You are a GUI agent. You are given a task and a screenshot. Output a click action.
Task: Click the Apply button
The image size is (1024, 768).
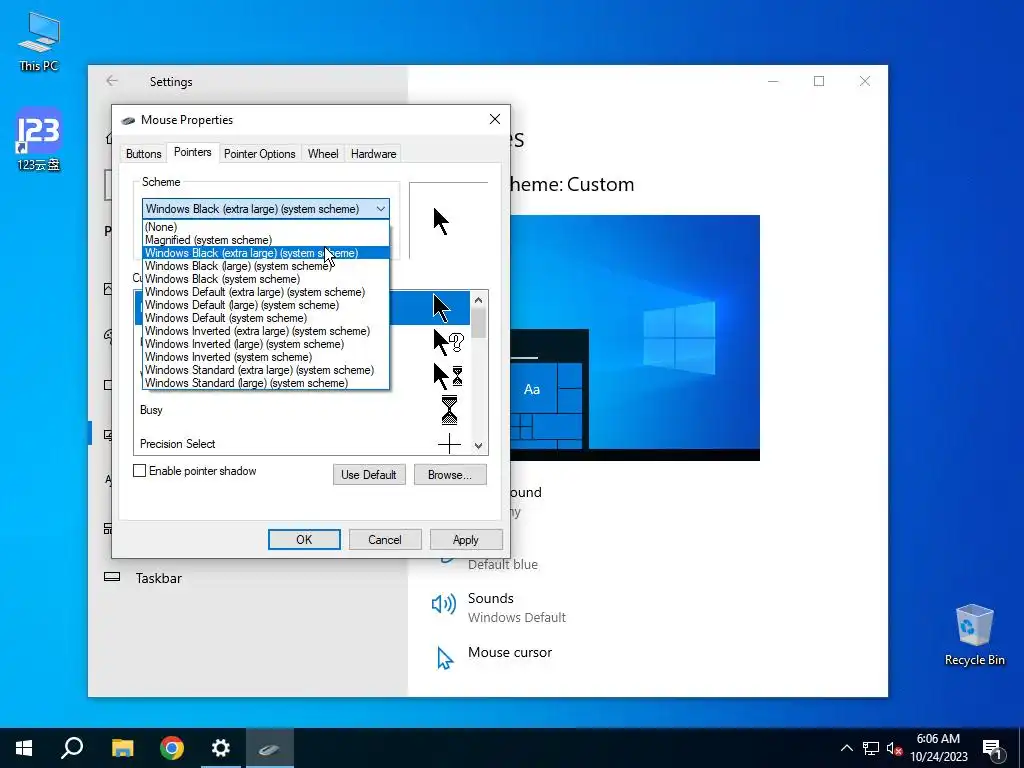tap(466, 539)
